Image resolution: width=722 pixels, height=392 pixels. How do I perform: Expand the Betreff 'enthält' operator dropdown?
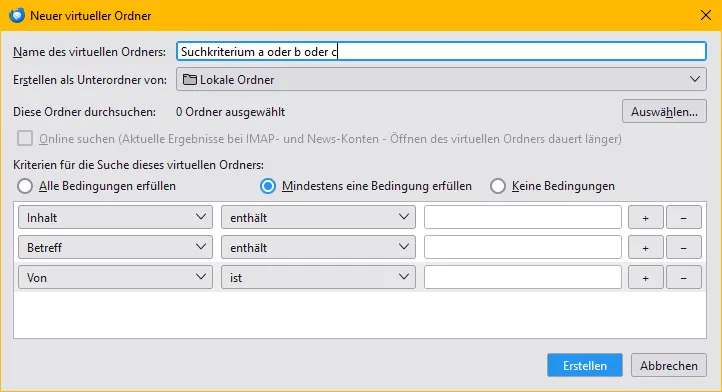[x=318, y=247]
